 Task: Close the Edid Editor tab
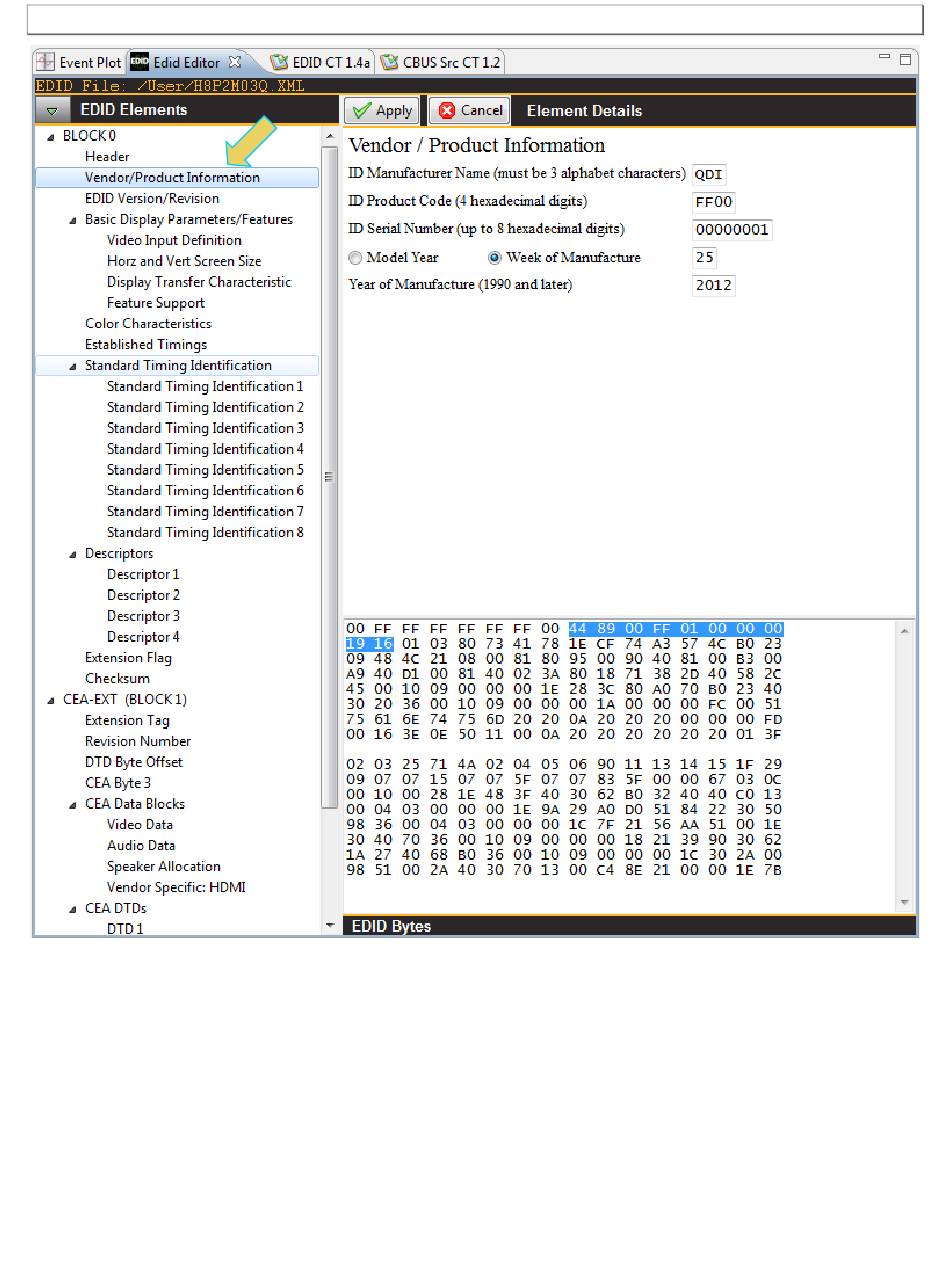coord(235,62)
